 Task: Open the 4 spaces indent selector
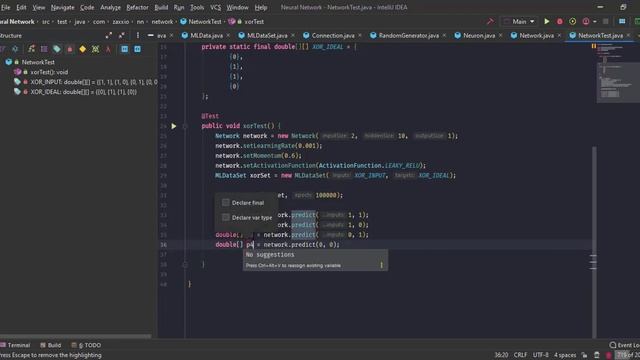pyautogui.click(x=565, y=355)
